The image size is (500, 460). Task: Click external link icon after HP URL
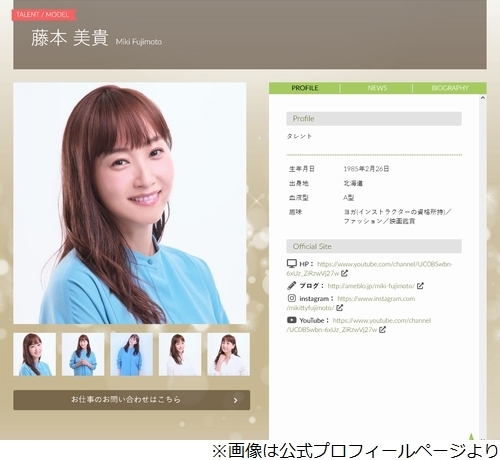(344, 273)
